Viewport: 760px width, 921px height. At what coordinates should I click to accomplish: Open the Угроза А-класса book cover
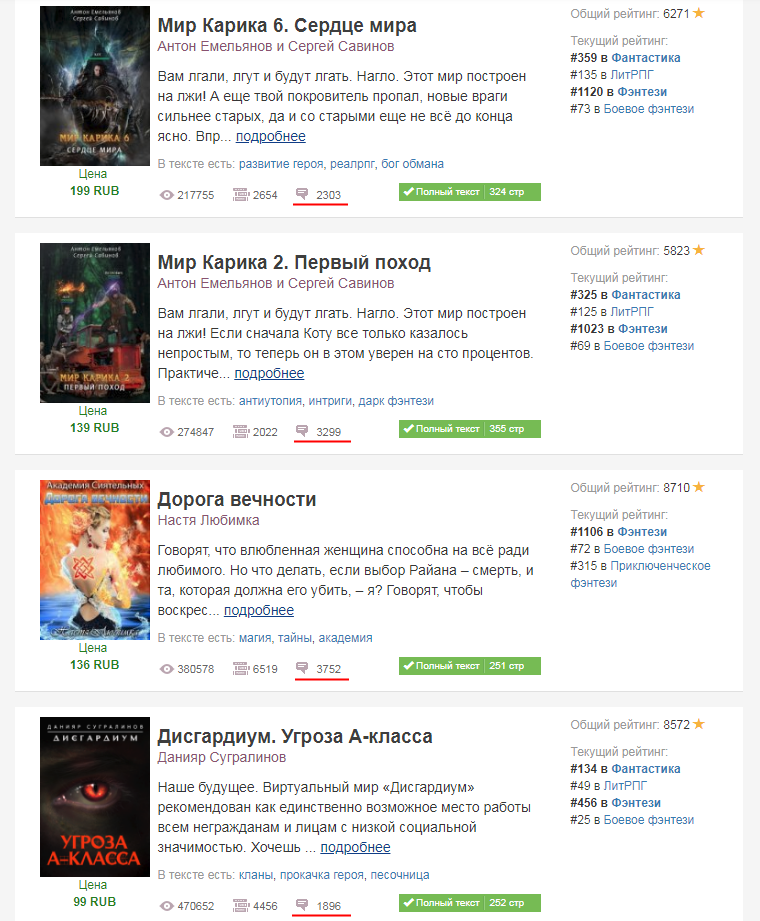coord(95,797)
